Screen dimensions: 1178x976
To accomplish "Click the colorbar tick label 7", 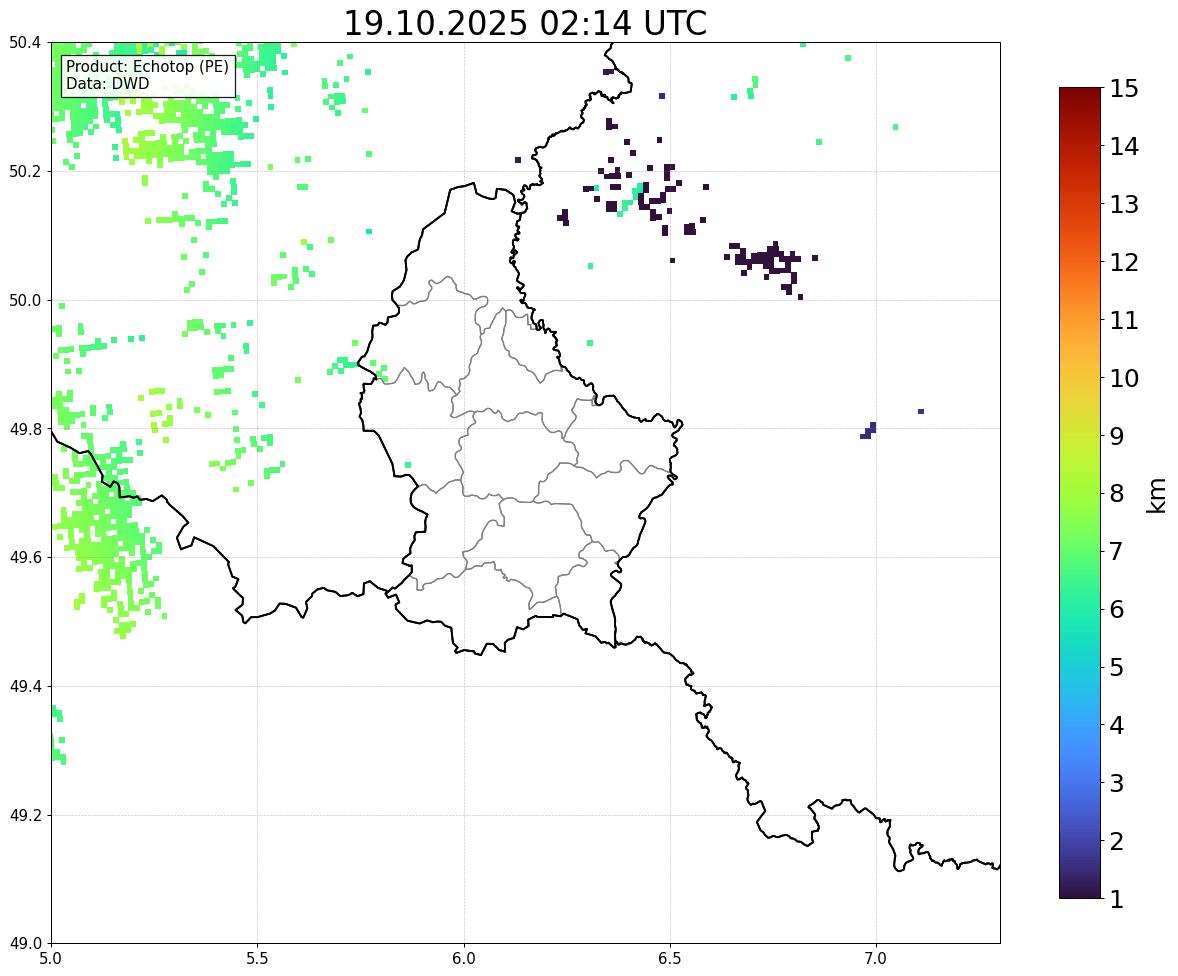I will click(1117, 551).
